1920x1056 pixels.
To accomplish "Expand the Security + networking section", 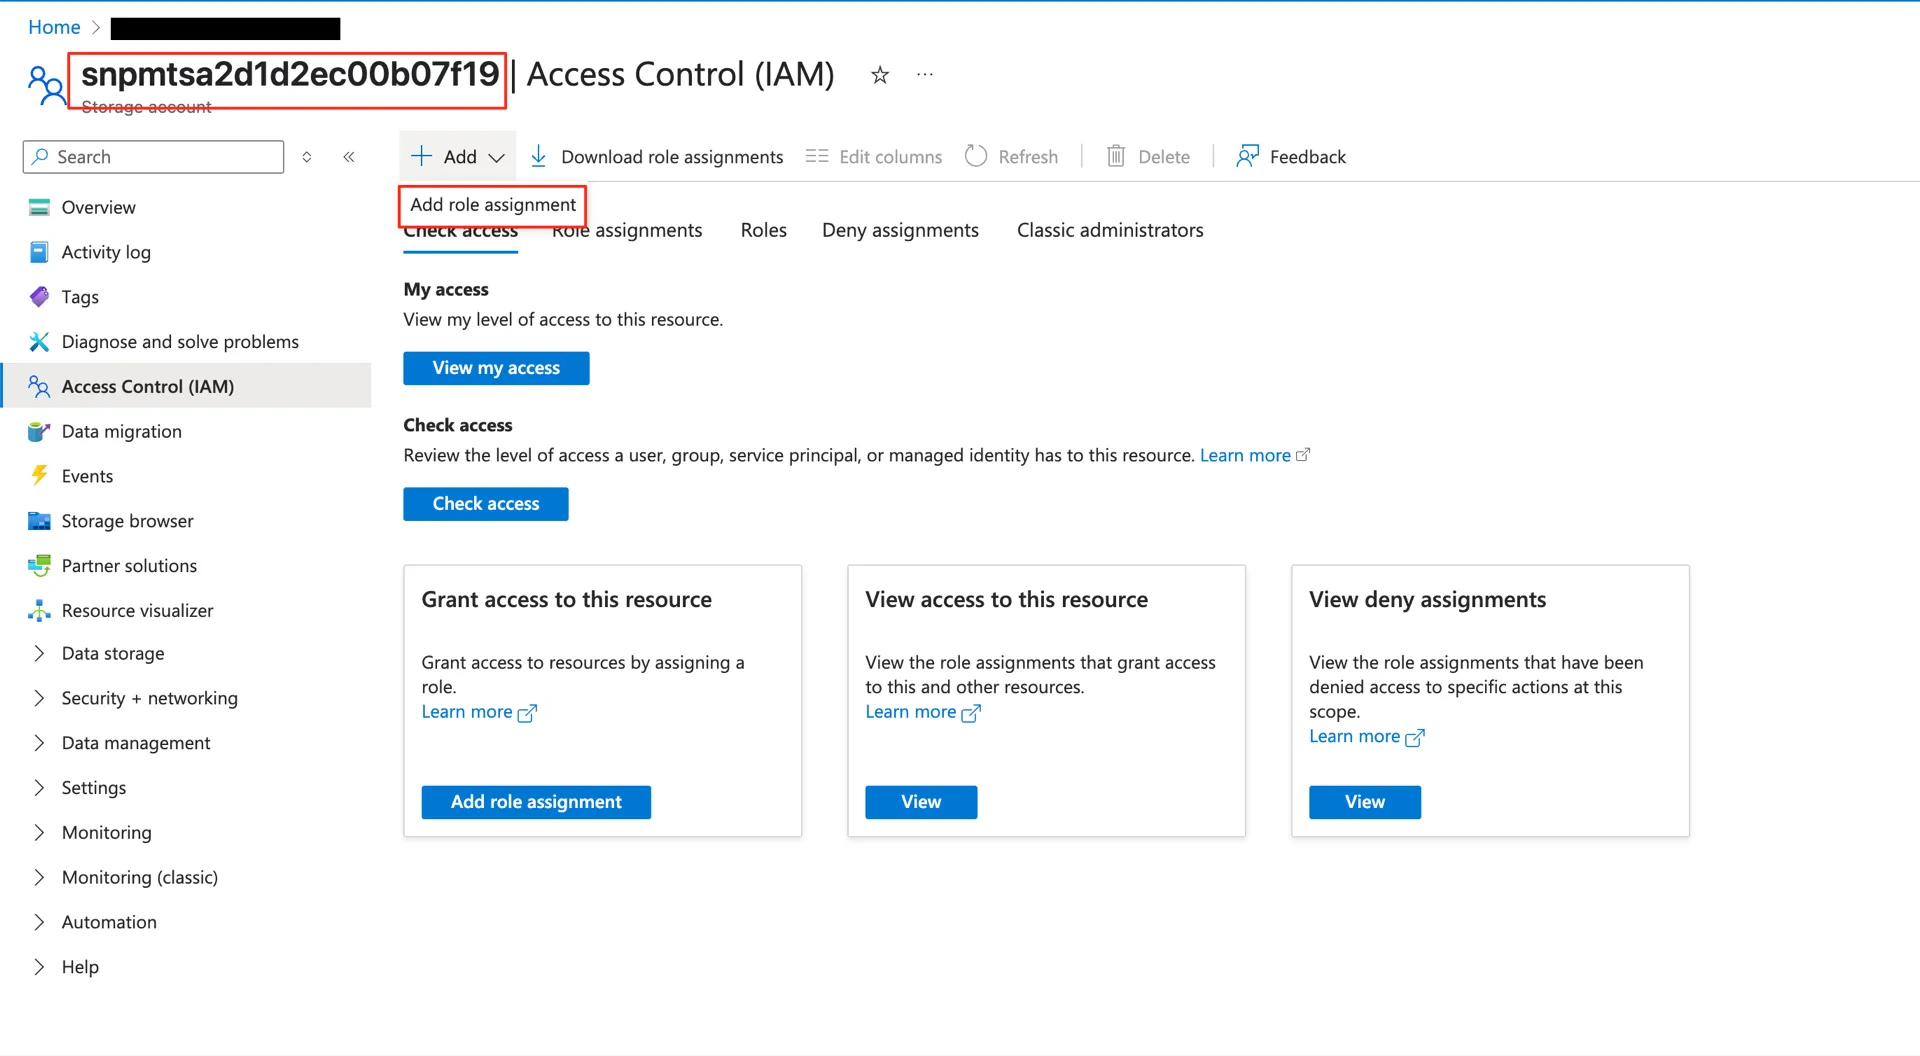I will (39, 698).
